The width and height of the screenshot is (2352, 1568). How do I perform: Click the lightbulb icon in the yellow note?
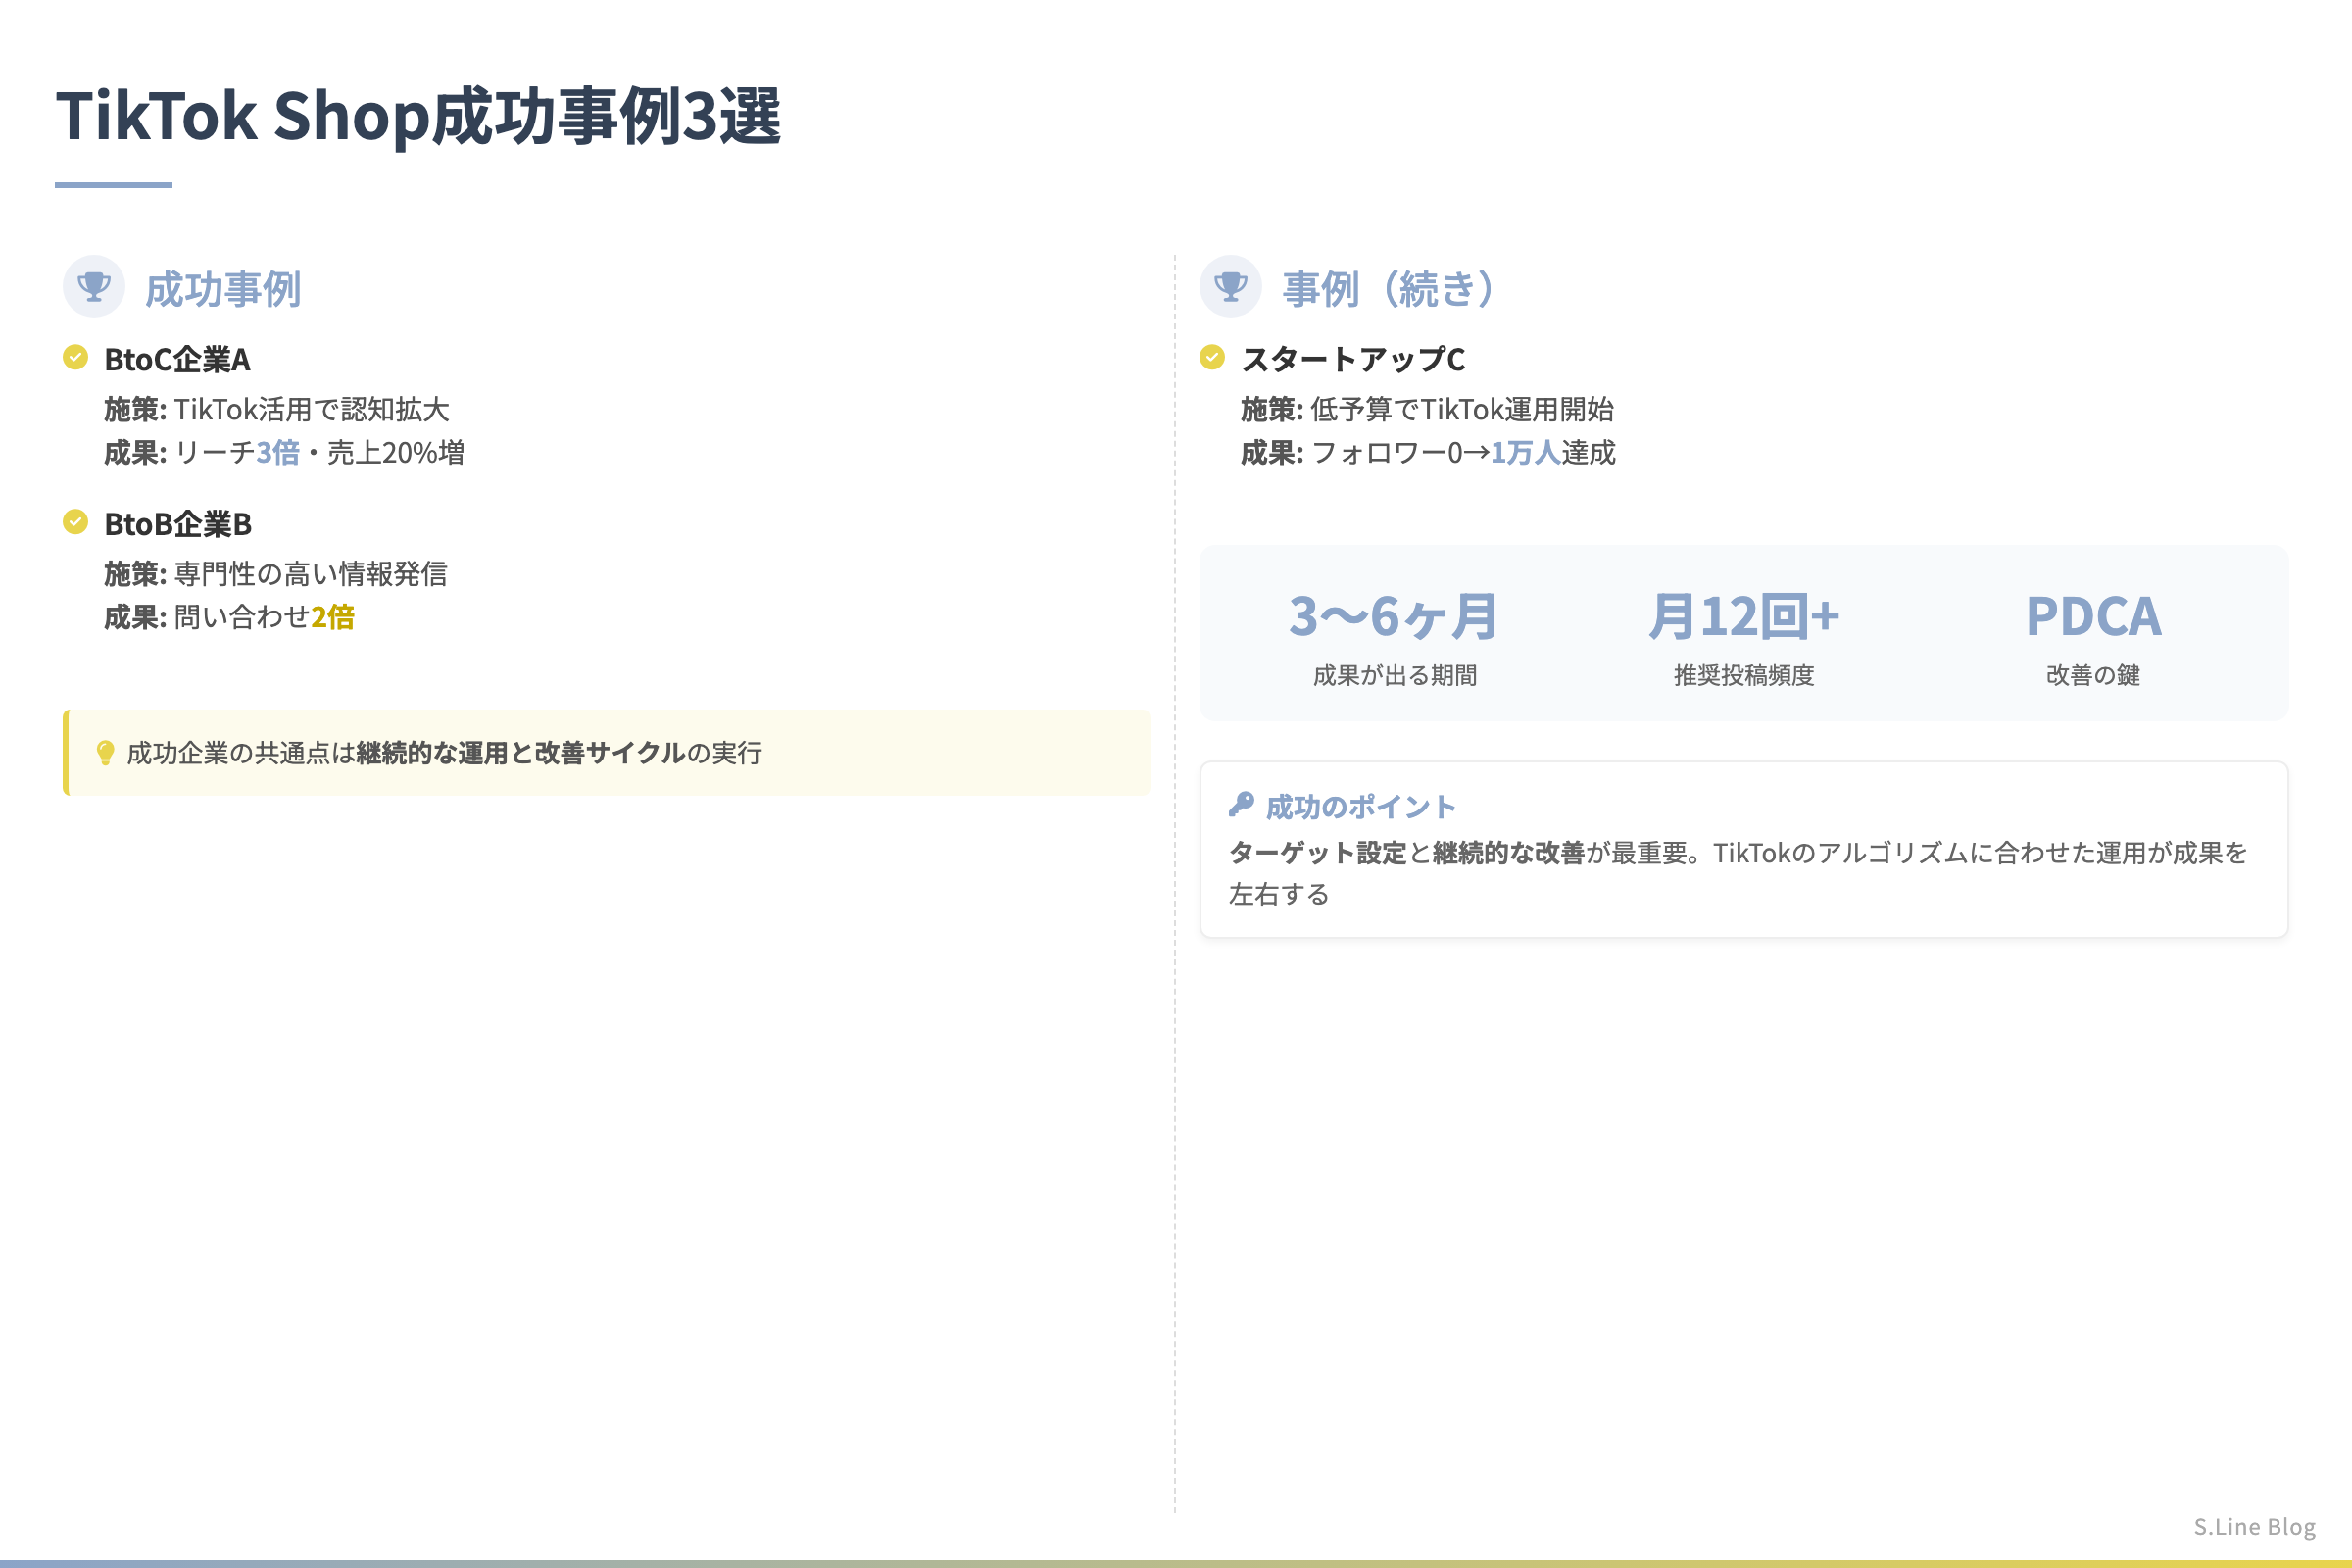pos(105,753)
